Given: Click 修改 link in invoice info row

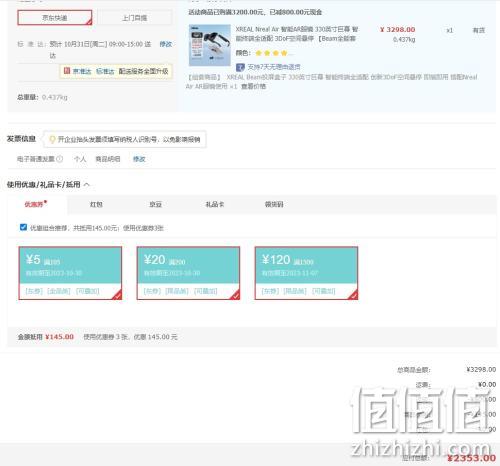Looking at the screenshot, I should [x=139, y=159].
